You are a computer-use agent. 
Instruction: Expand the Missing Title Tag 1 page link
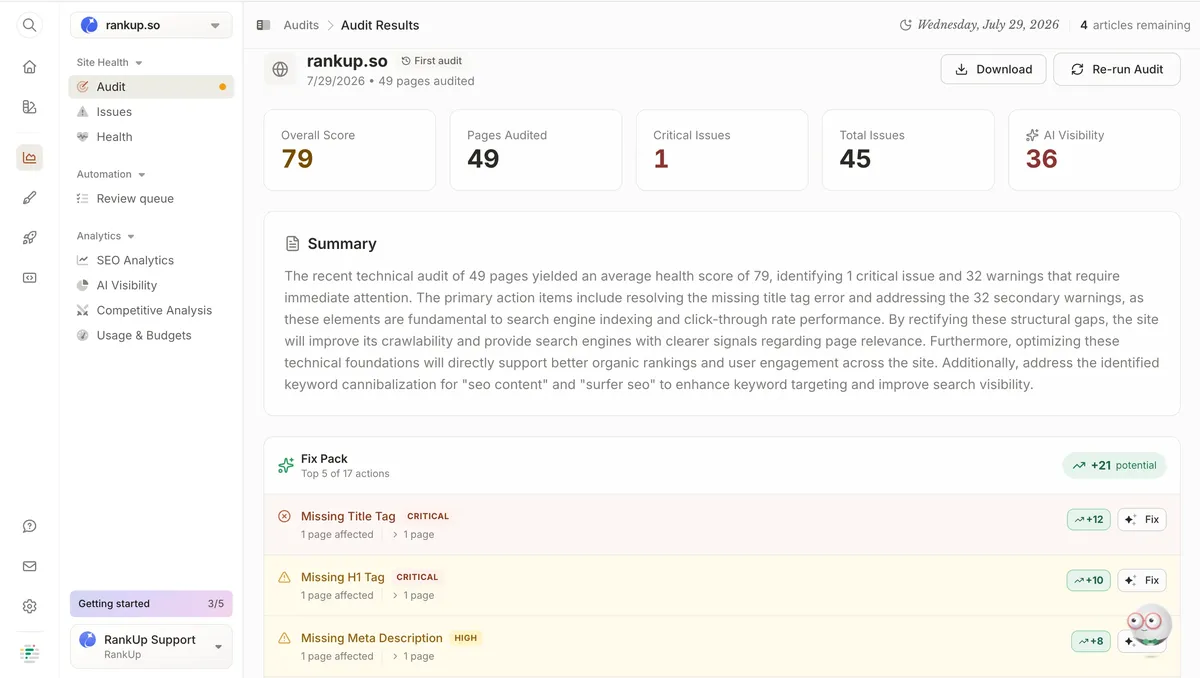[x=413, y=535]
